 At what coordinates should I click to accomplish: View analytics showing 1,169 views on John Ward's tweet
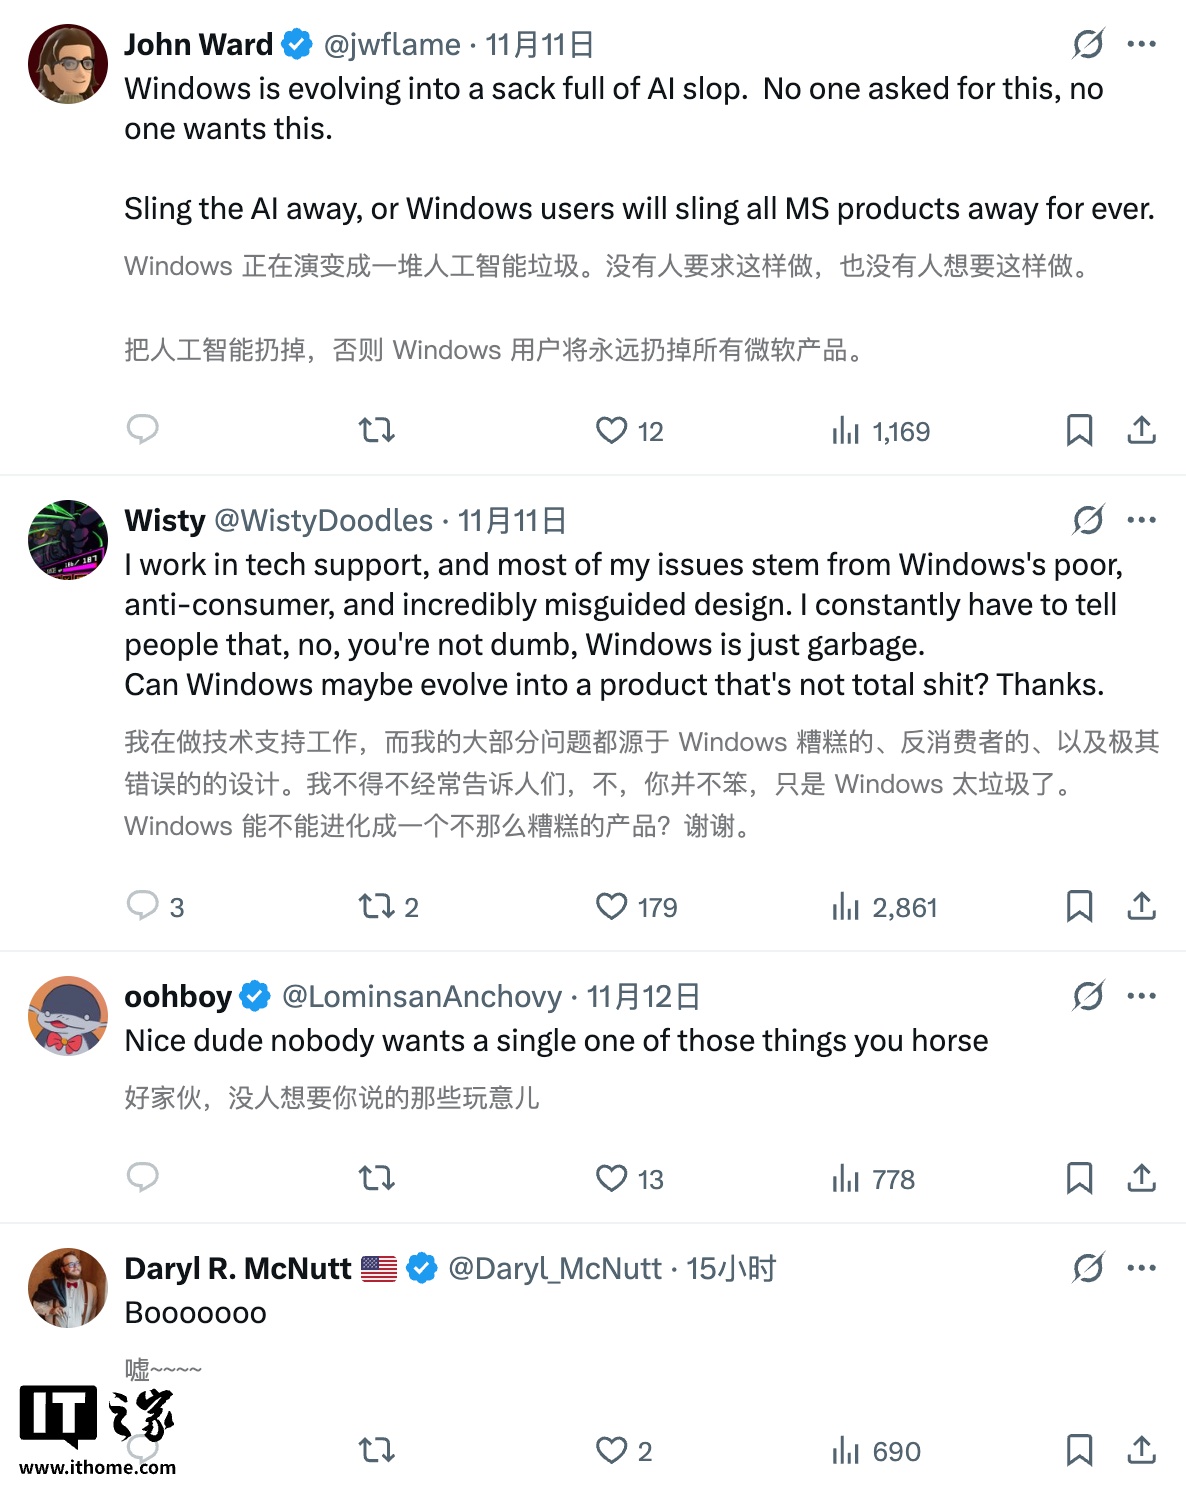[x=880, y=430]
